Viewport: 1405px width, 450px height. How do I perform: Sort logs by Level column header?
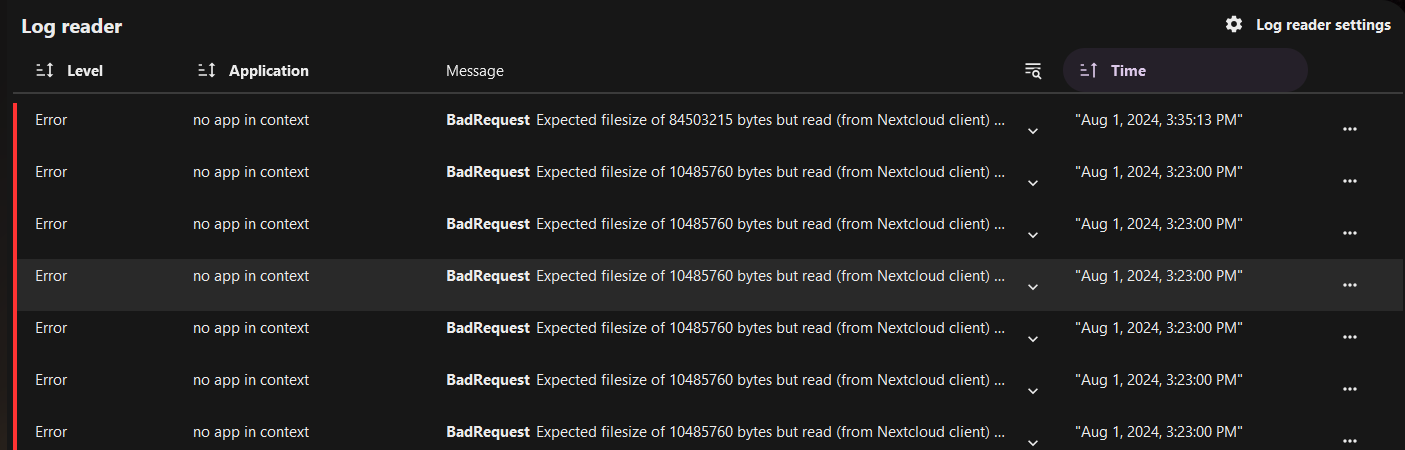pos(84,71)
